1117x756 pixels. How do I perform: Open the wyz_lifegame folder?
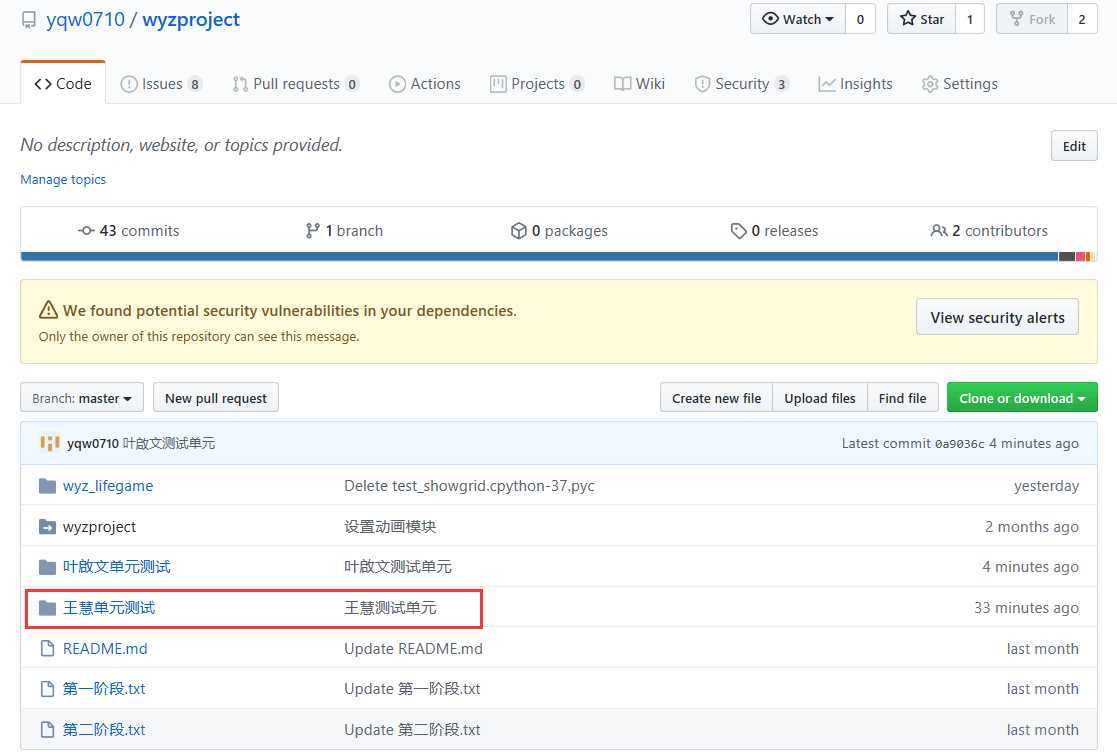(108, 486)
